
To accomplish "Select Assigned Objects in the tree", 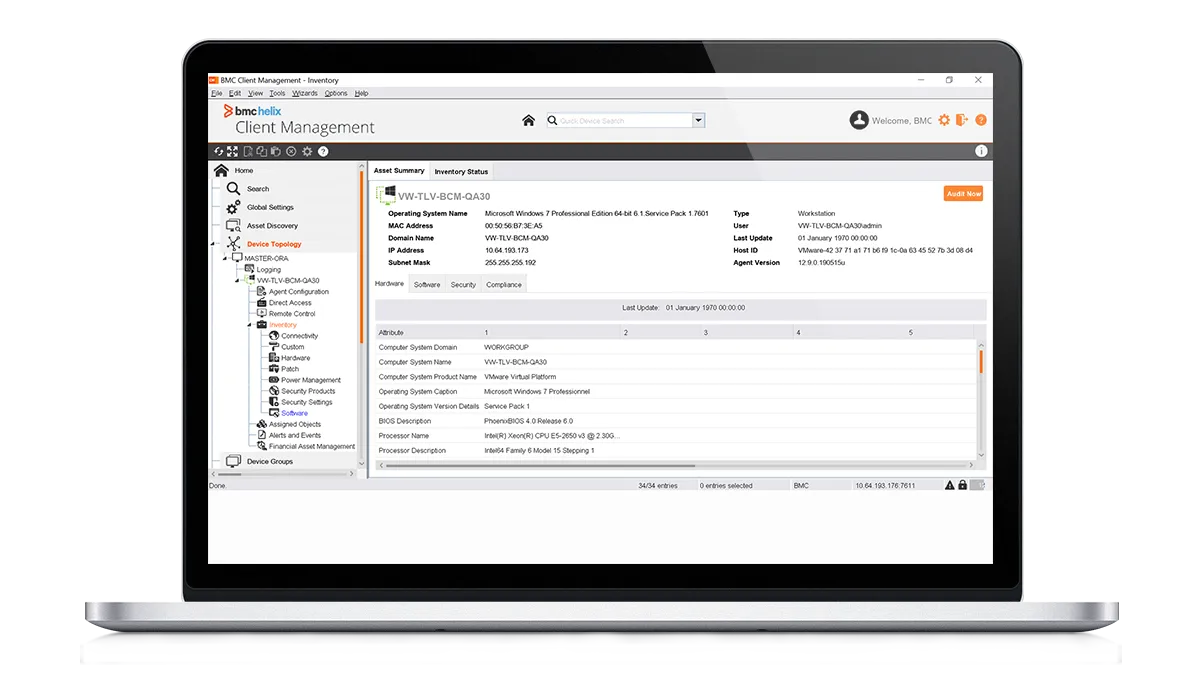I will pos(295,424).
